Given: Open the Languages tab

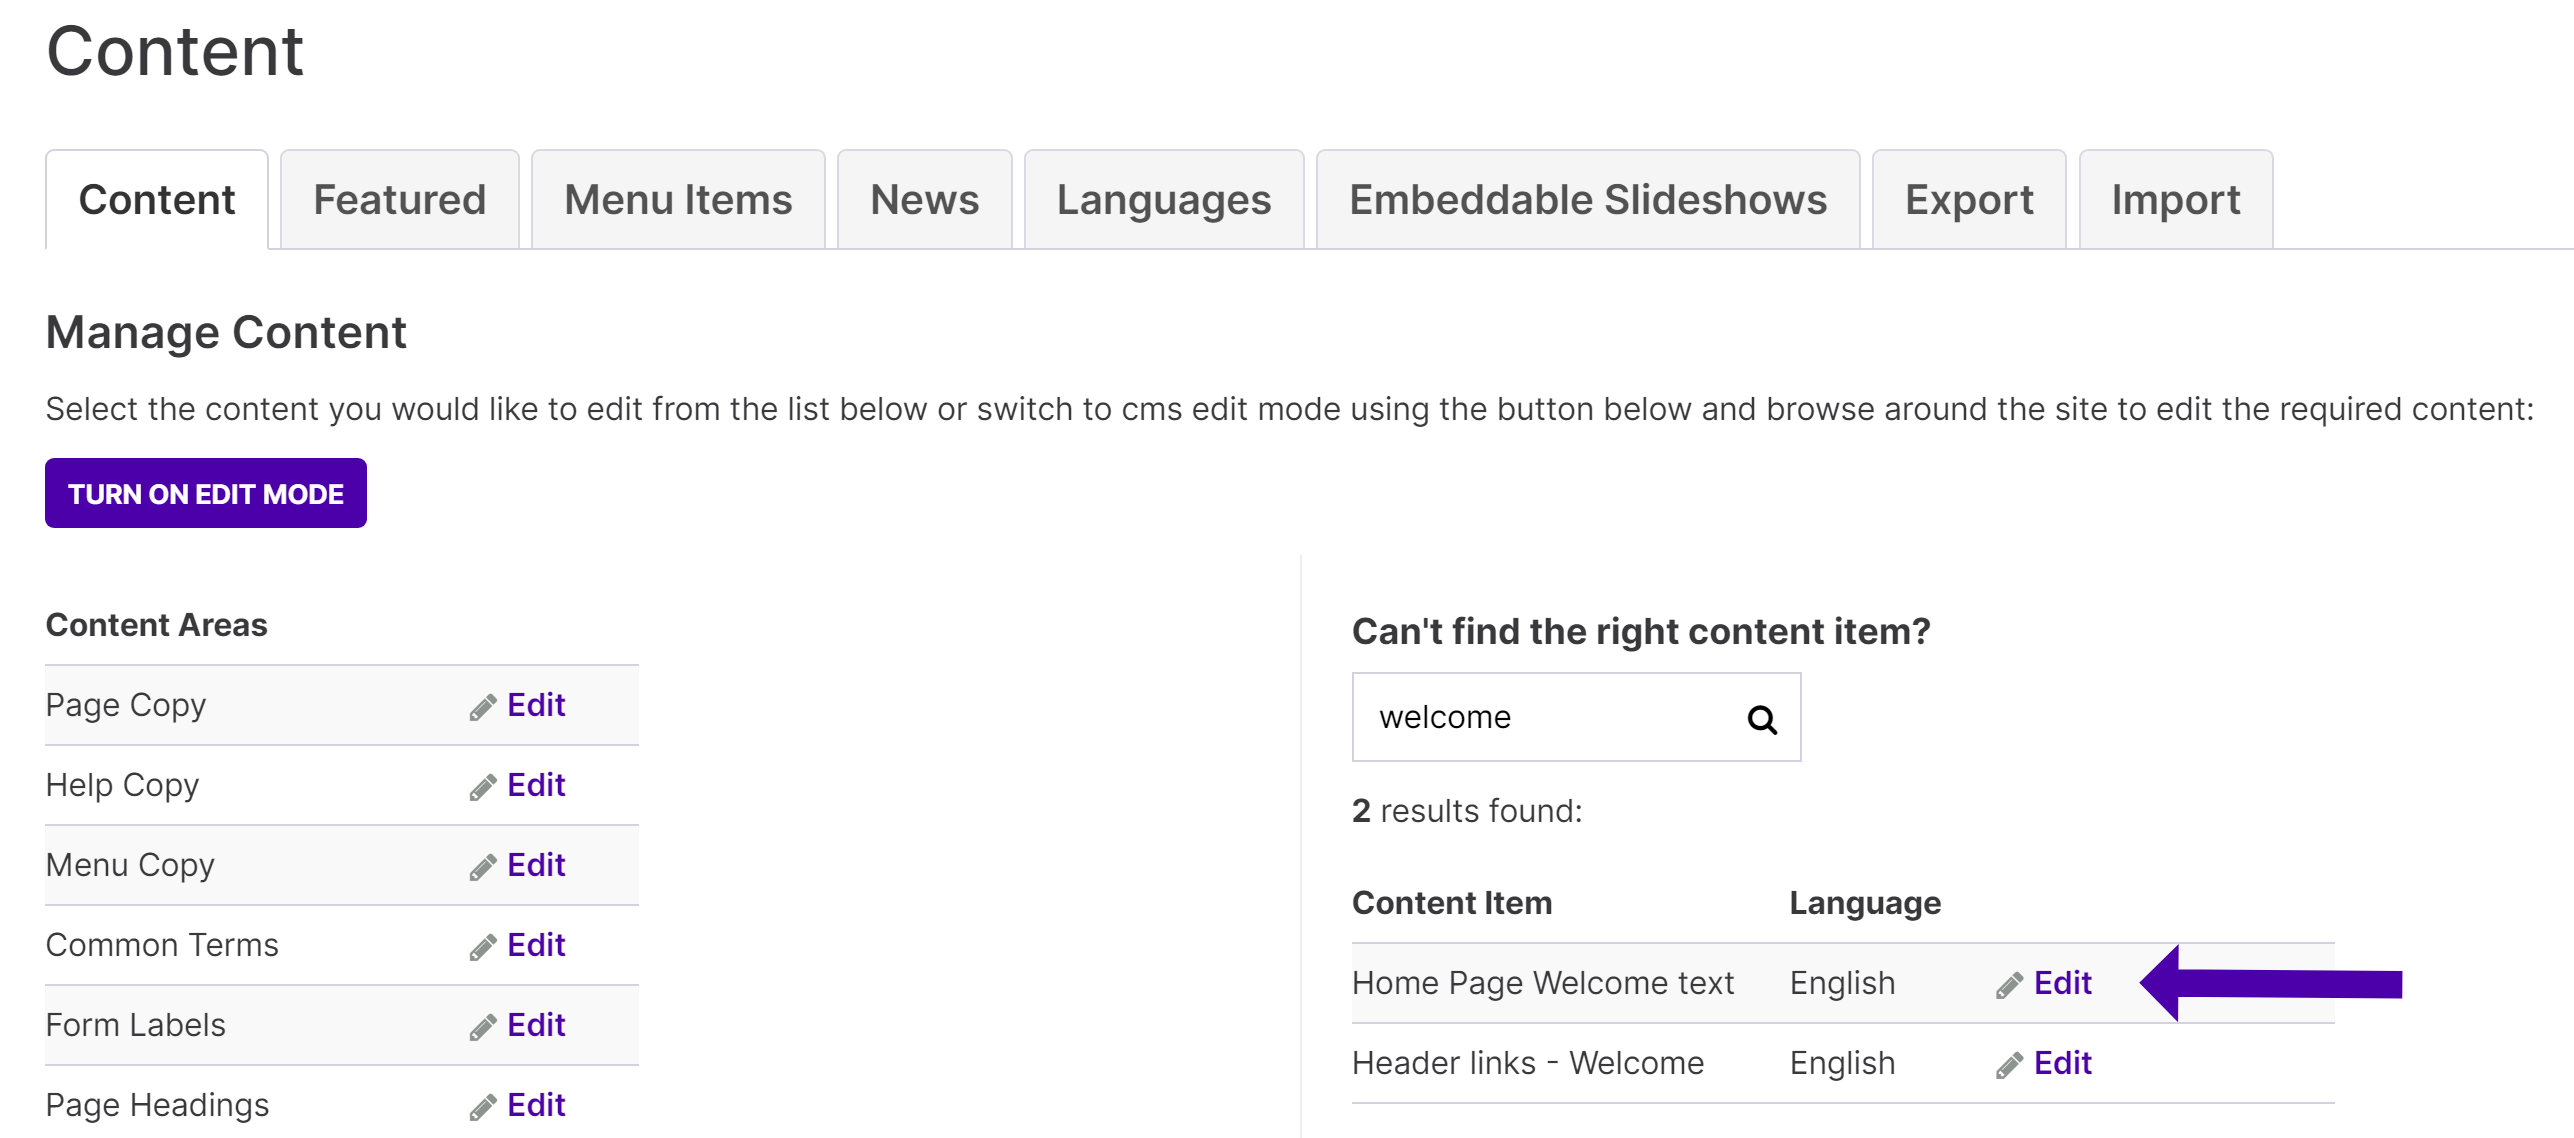Looking at the screenshot, I should point(1164,200).
